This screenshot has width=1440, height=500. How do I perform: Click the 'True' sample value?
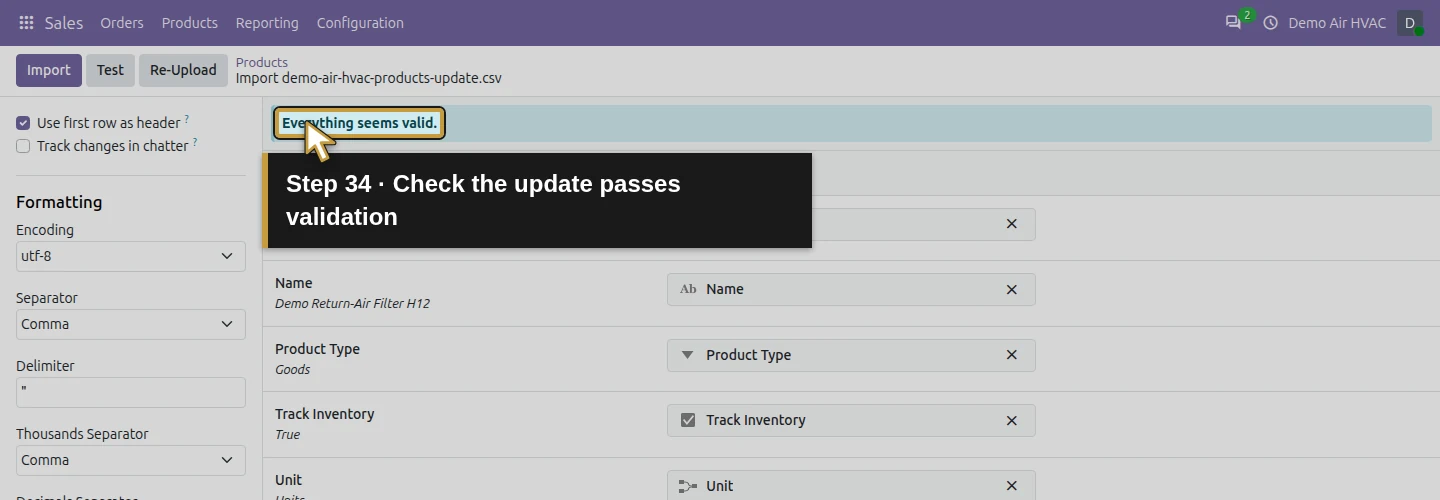point(287,434)
